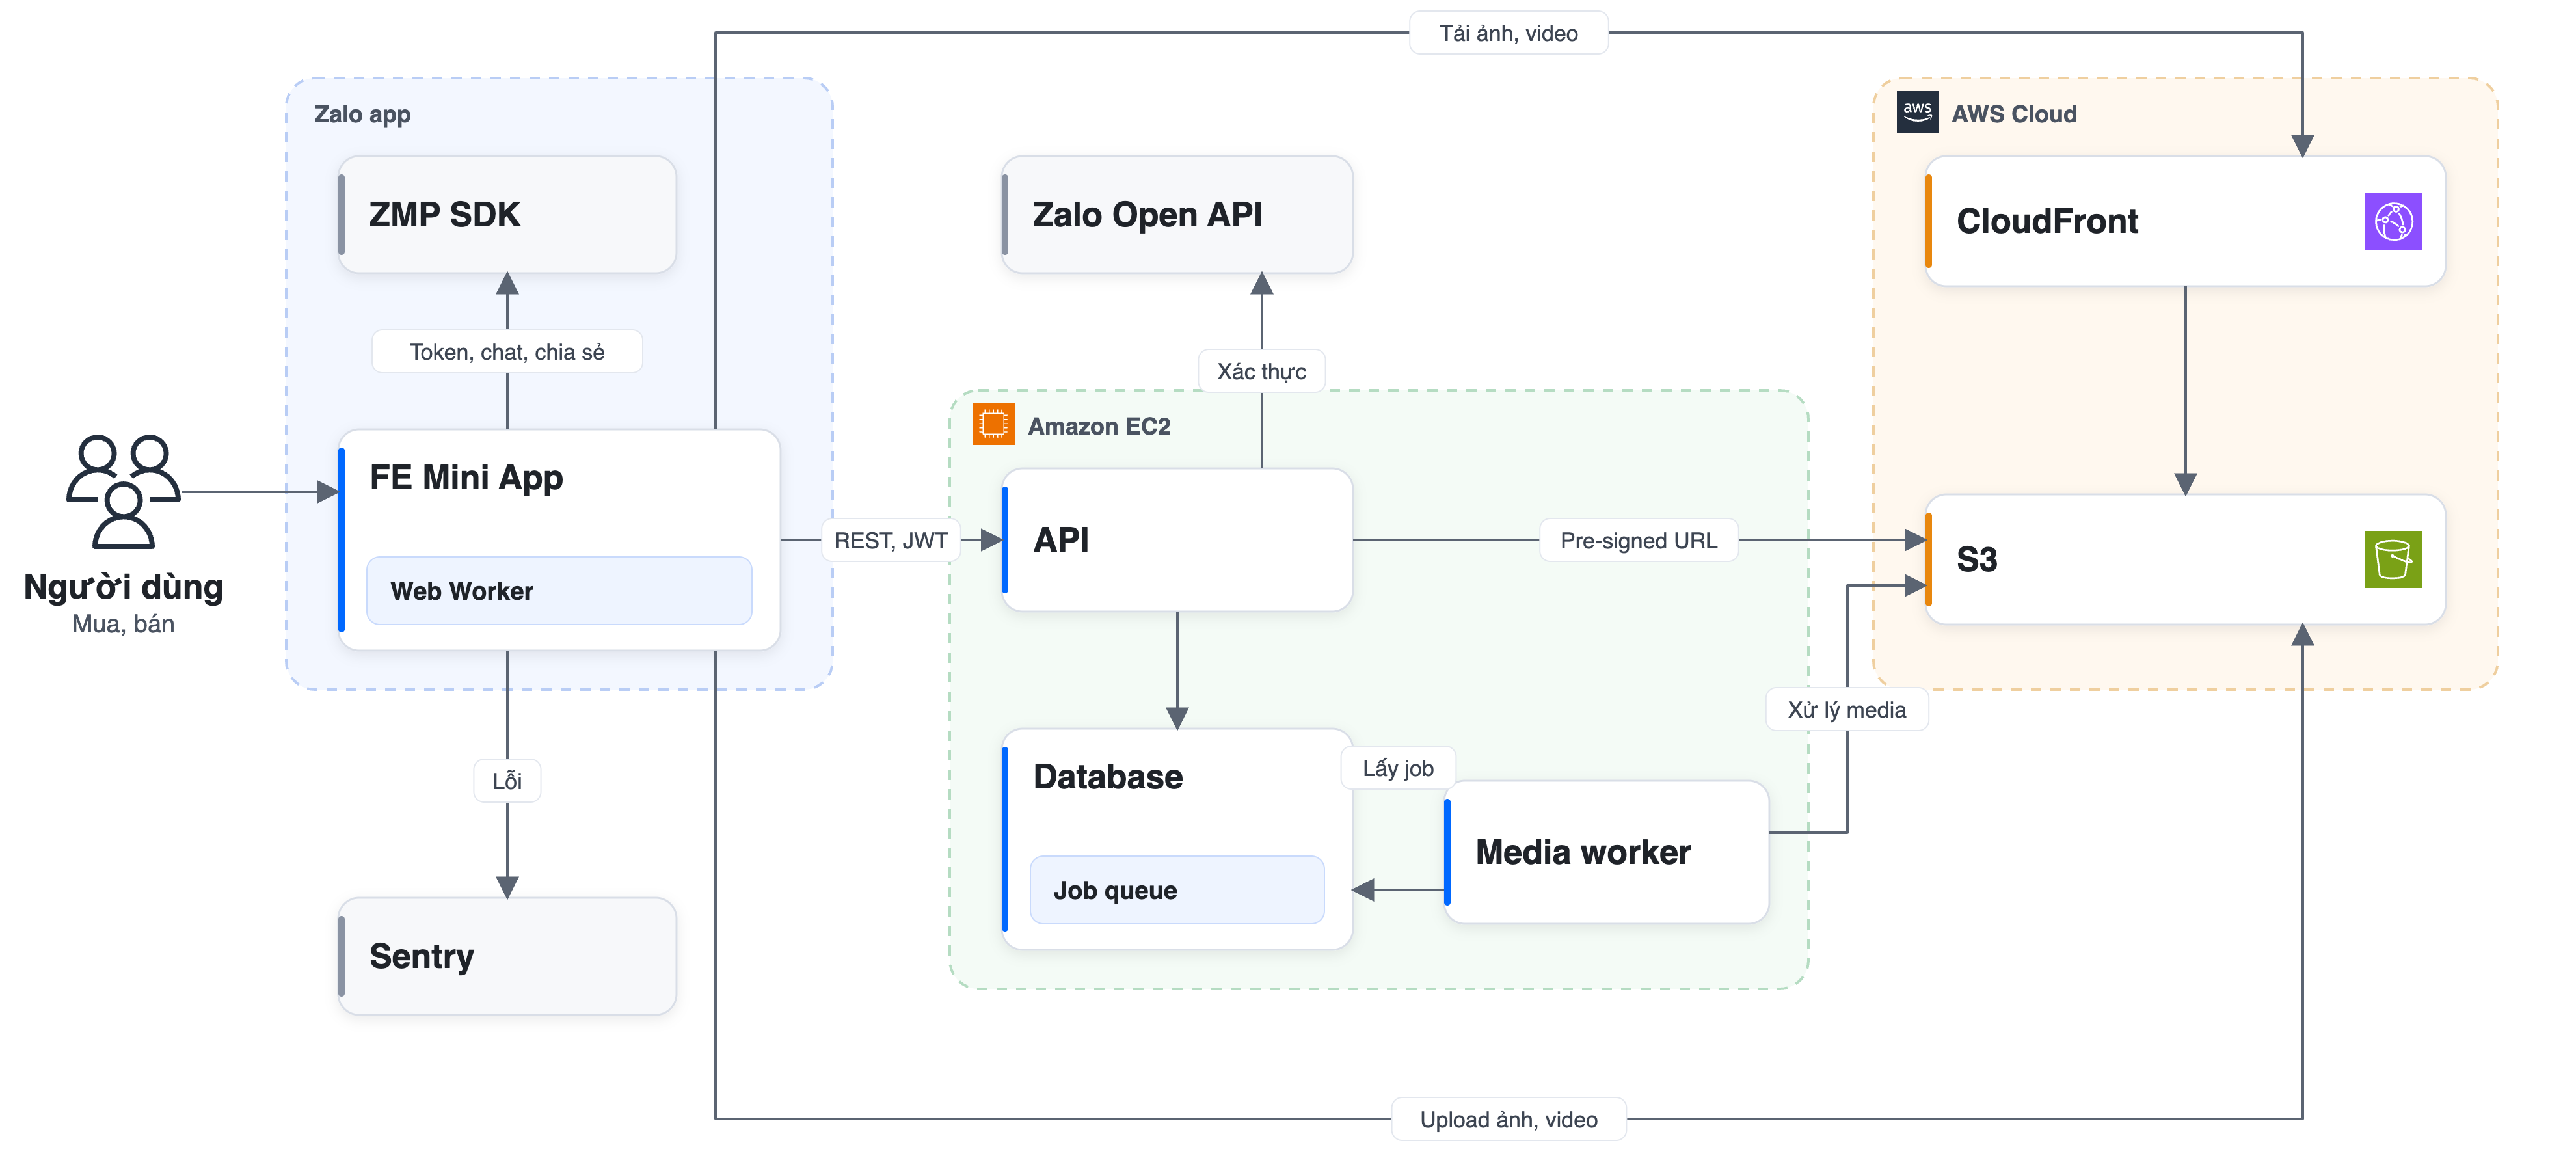Click the users group icon
This screenshot has height=1171, width=2576.
point(123,491)
